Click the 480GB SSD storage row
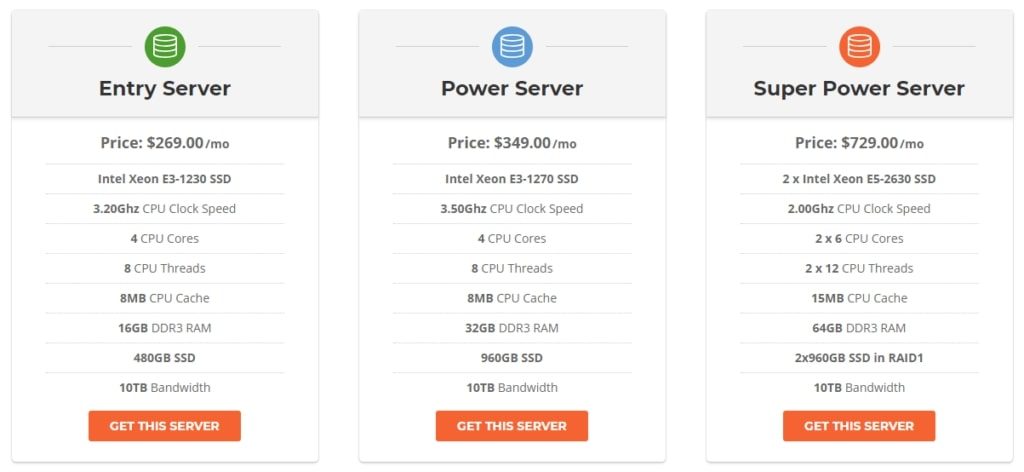This screenshot has width=1024, height=472. point(165,358)
